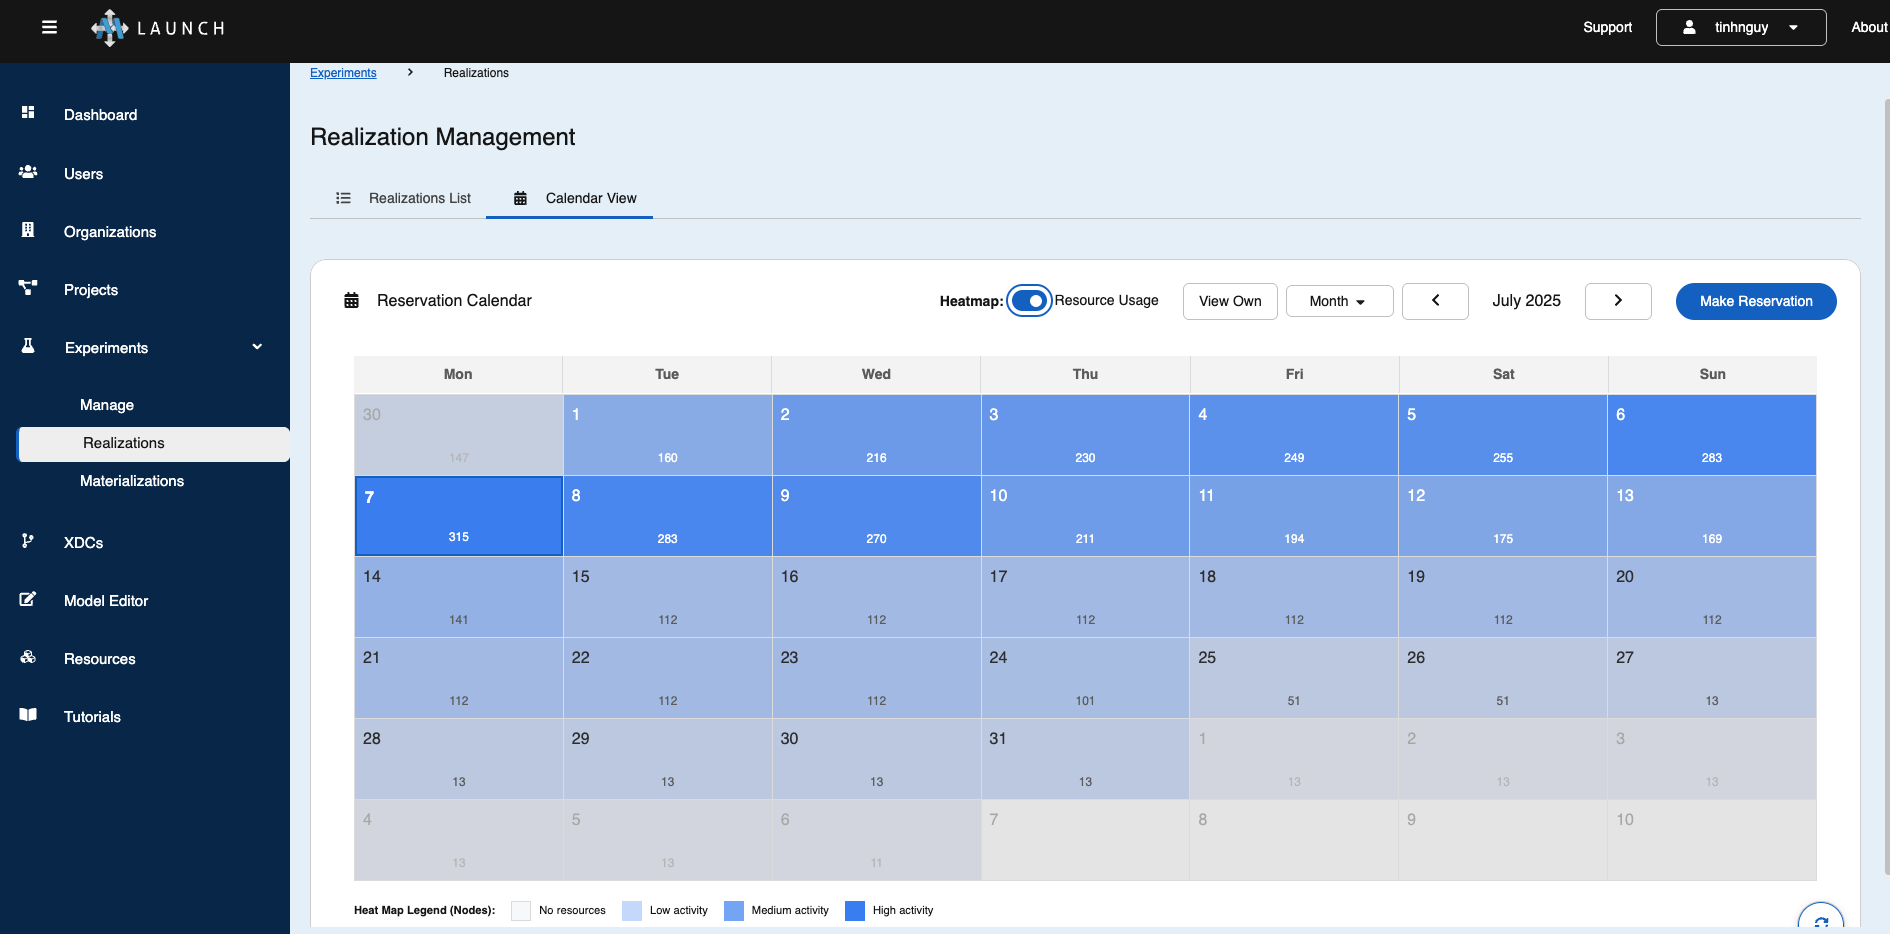
Task: Click the hamburger menu icon
Action: pos(49,27)
